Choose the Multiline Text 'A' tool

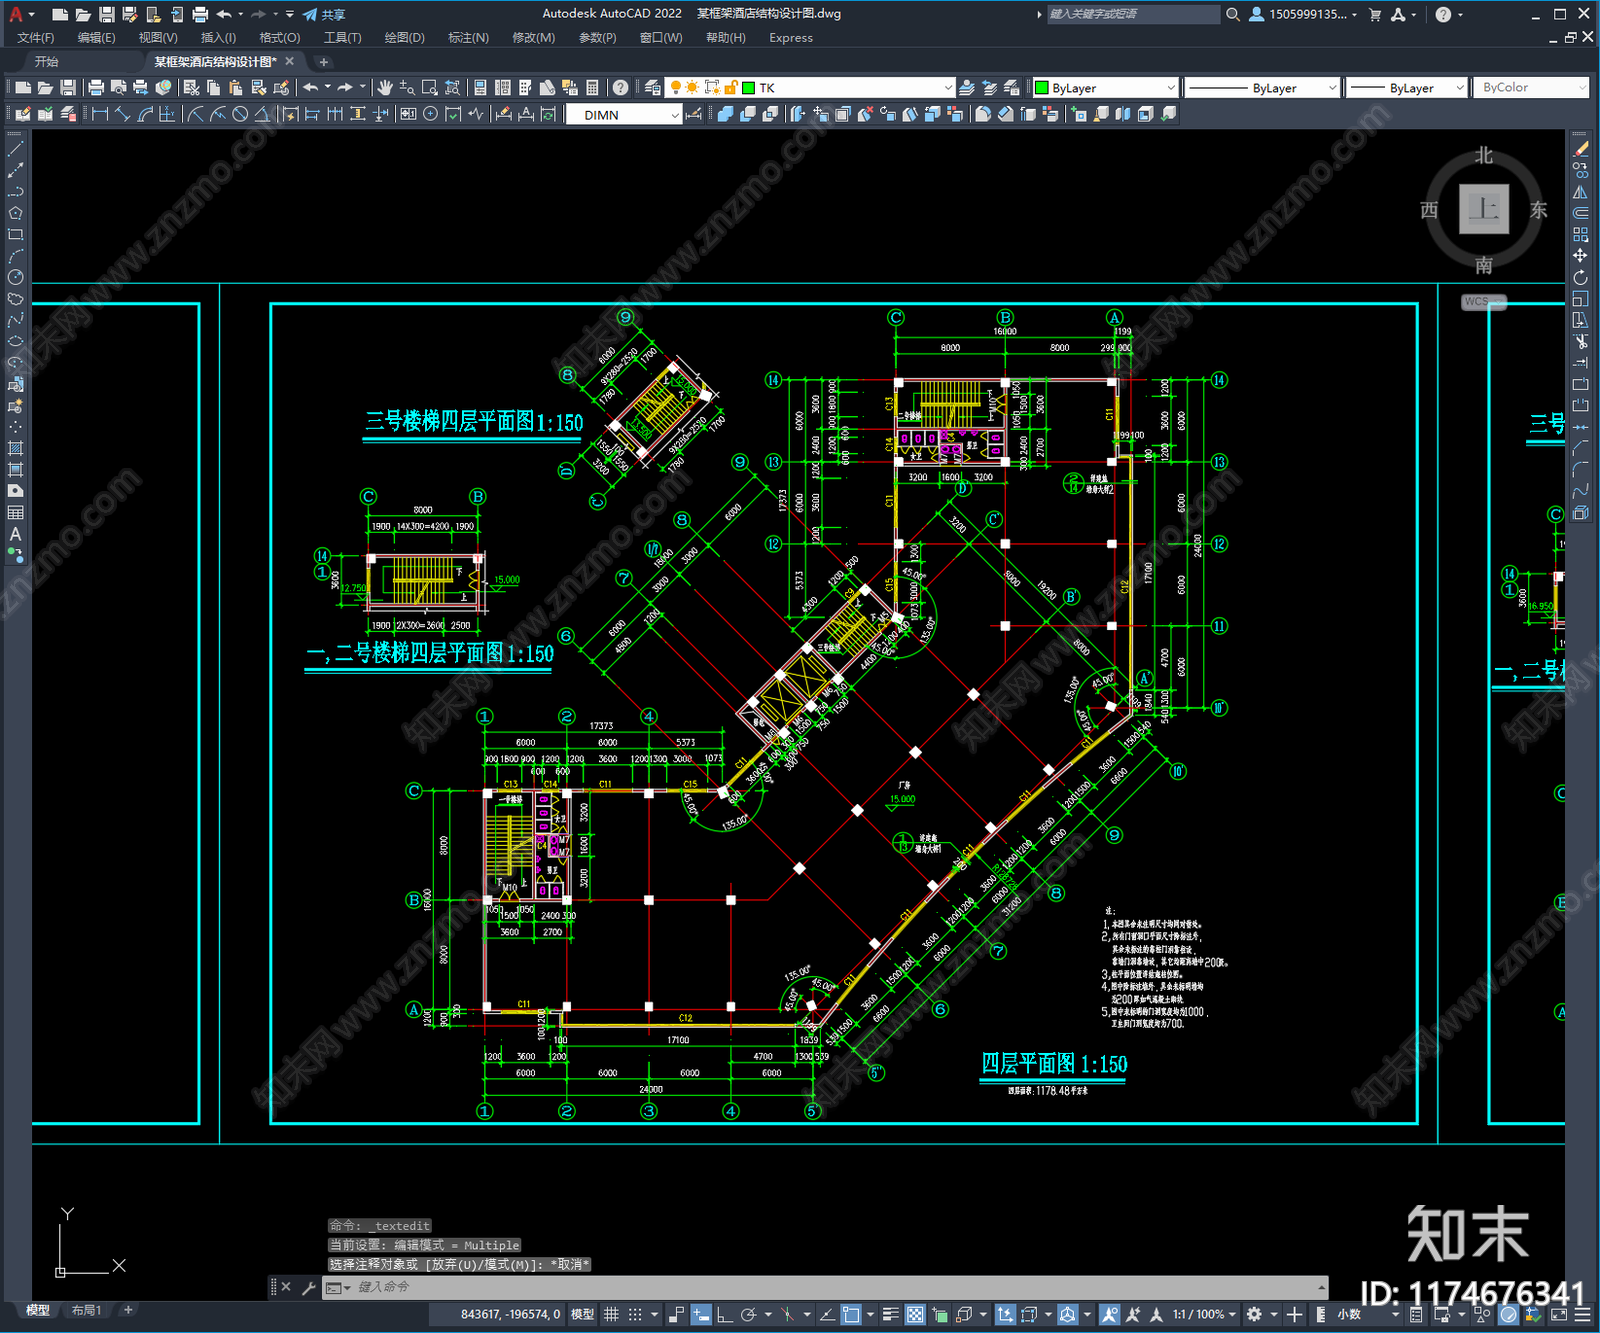point(15,534)
